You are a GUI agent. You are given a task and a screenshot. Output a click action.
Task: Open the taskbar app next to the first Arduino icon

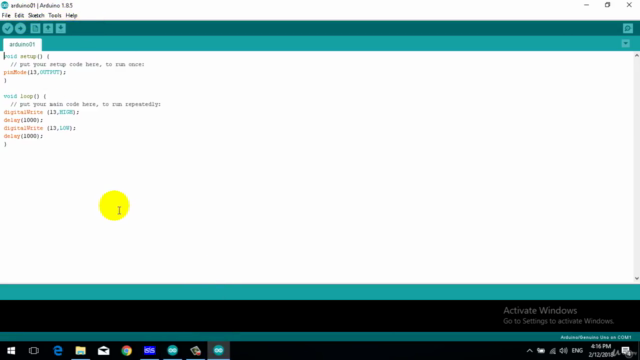[x=196, y=351]
